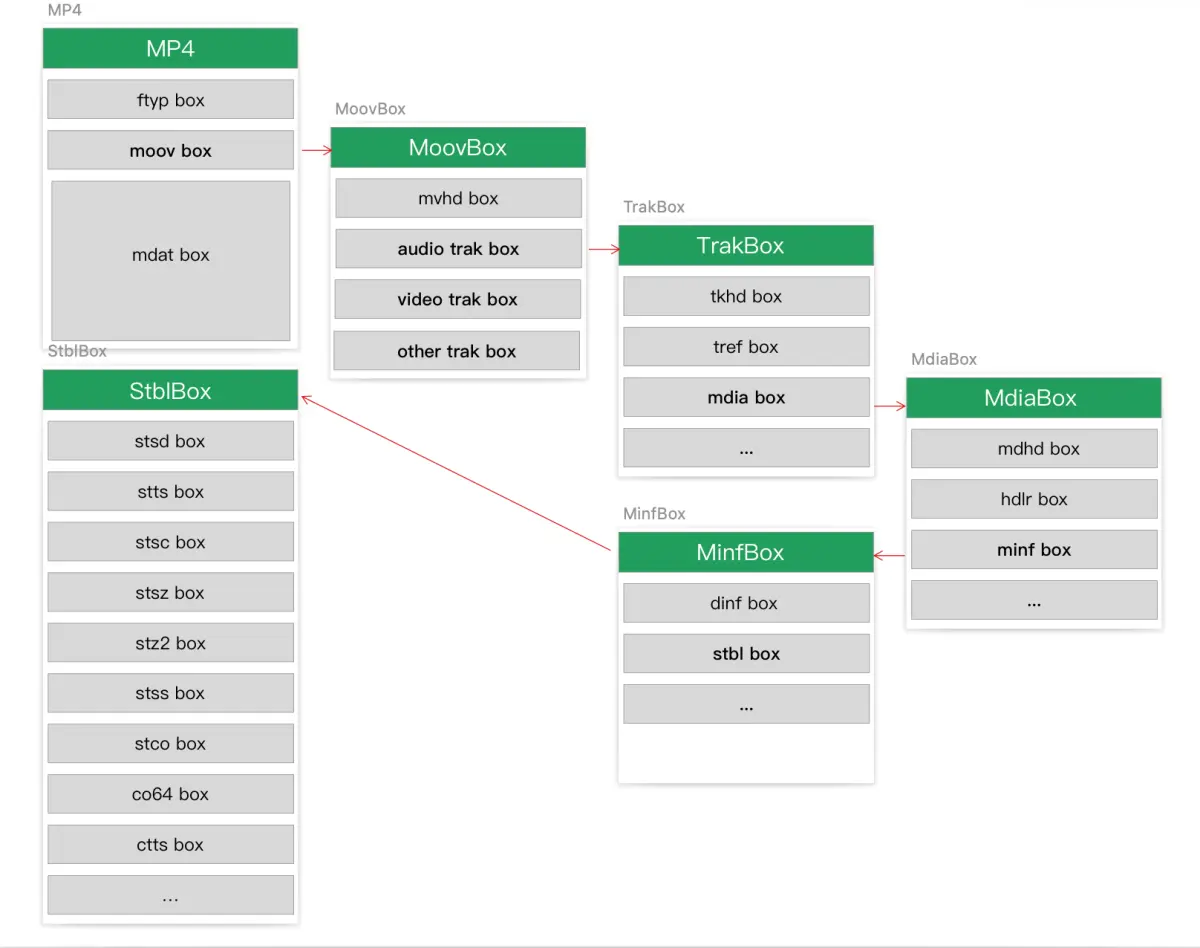
Task: Select the moov box row
Action: (x=170, y=150)
